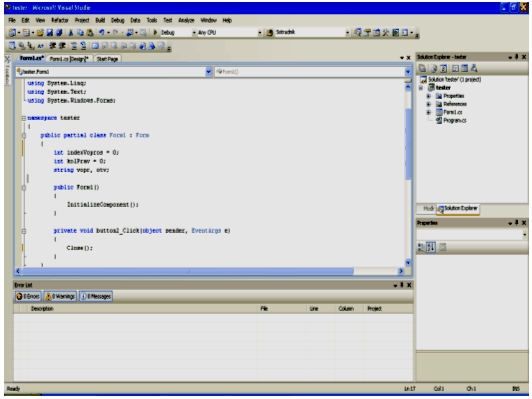Expand the References node in Solution Explorer
The height and width of the screenshot is (399, 532).
click(429, 104)
